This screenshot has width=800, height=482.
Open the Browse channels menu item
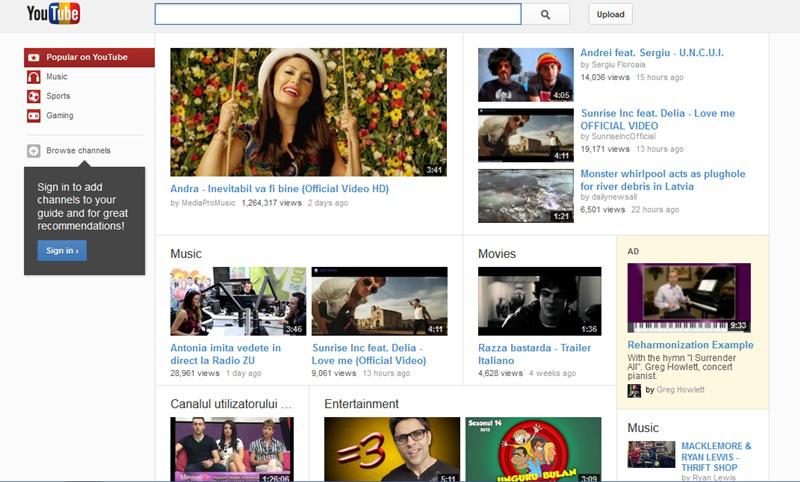coord(78,151)
